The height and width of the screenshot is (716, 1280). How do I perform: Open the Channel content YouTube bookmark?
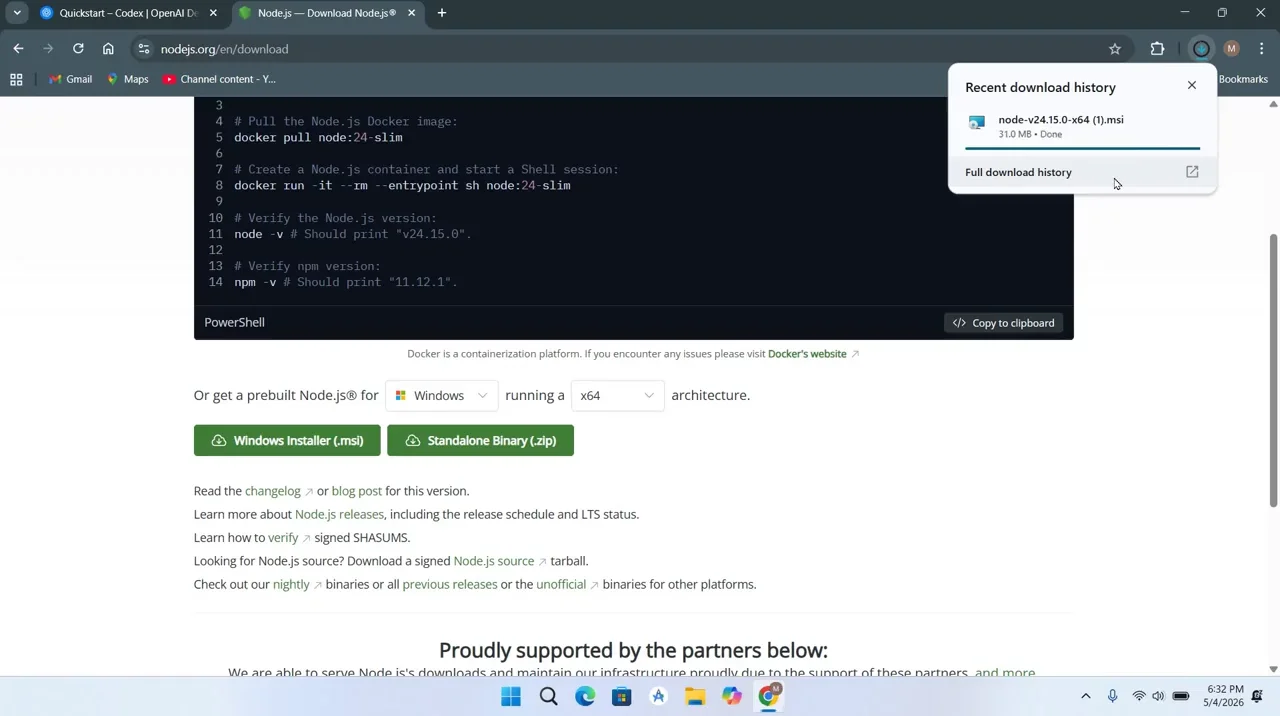(219, 79)
